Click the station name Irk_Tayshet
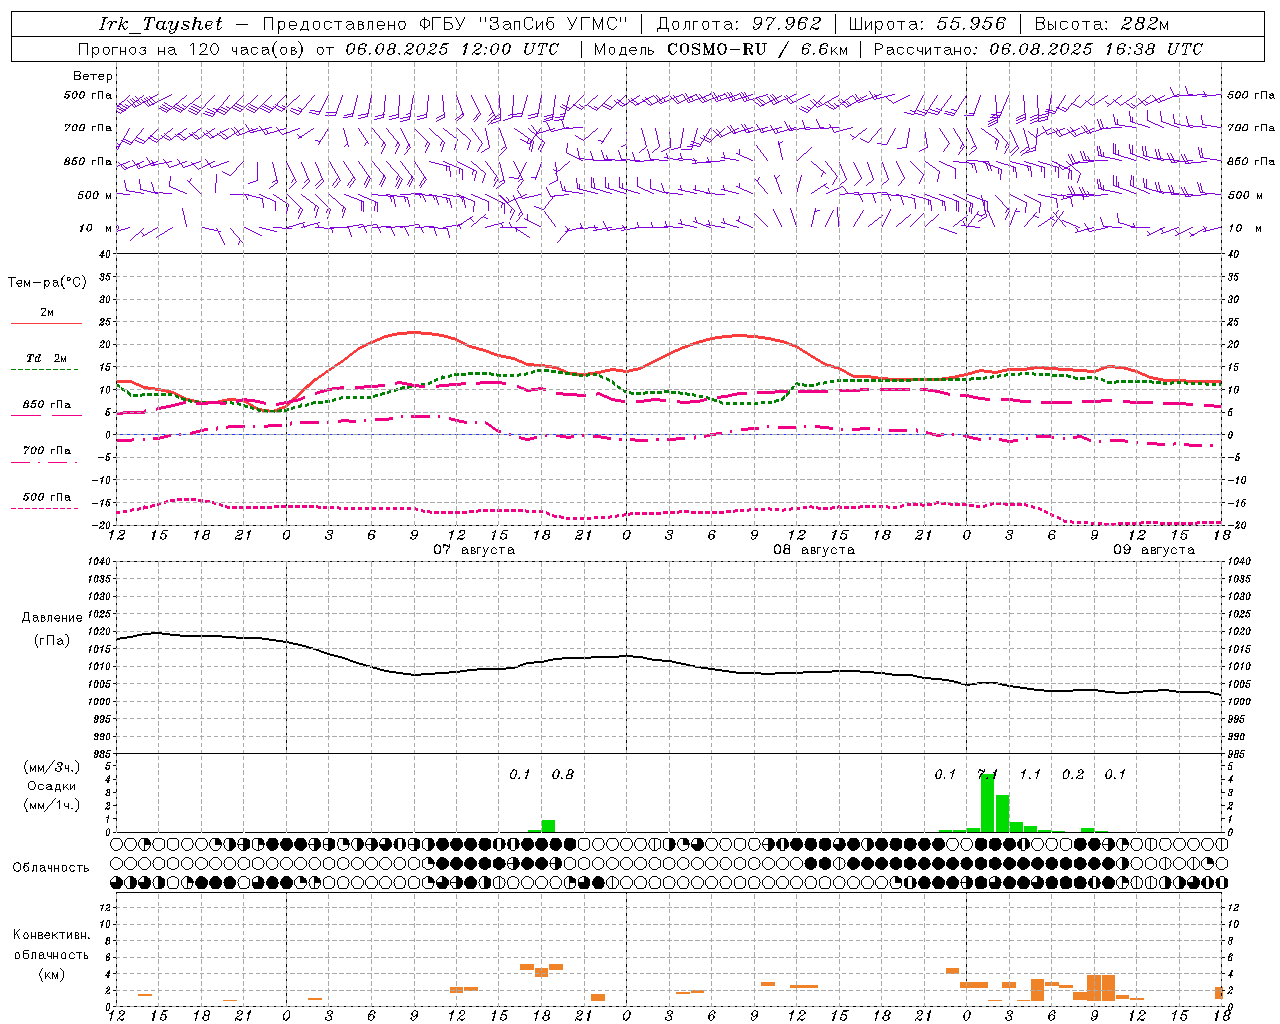 tap(160, 24)
